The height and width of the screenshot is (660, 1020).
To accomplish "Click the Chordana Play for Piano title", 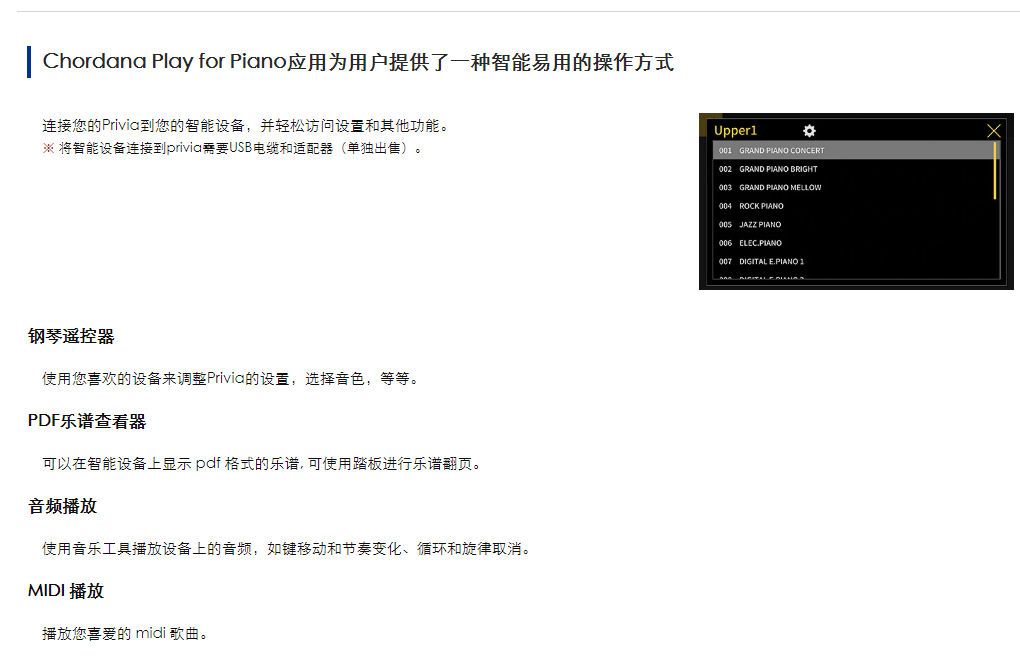I will point(358,62).
